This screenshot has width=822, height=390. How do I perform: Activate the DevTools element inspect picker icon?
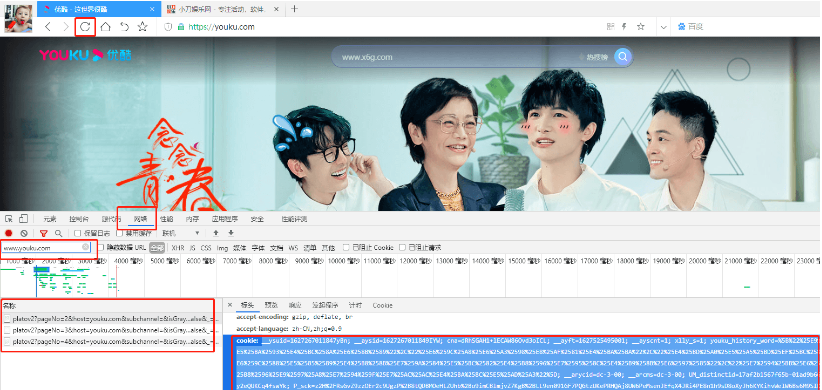(x=9, y=219)
